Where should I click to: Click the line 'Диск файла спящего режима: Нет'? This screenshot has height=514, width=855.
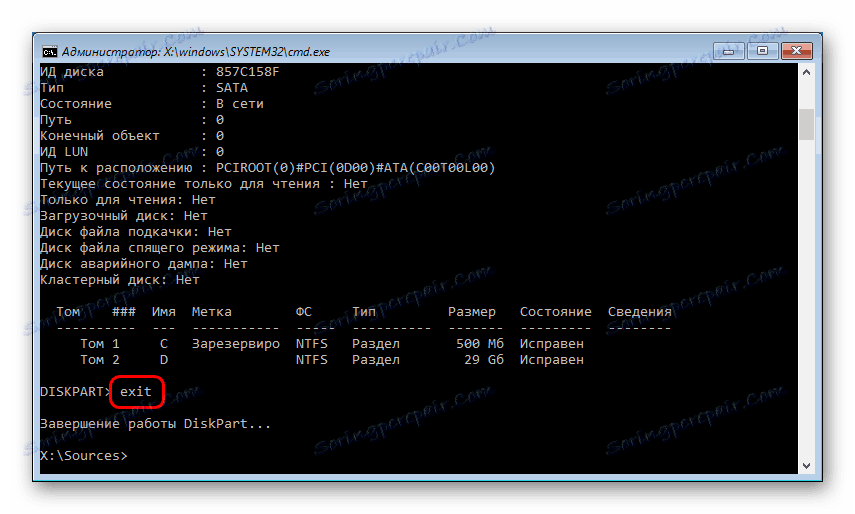point(160,248)
